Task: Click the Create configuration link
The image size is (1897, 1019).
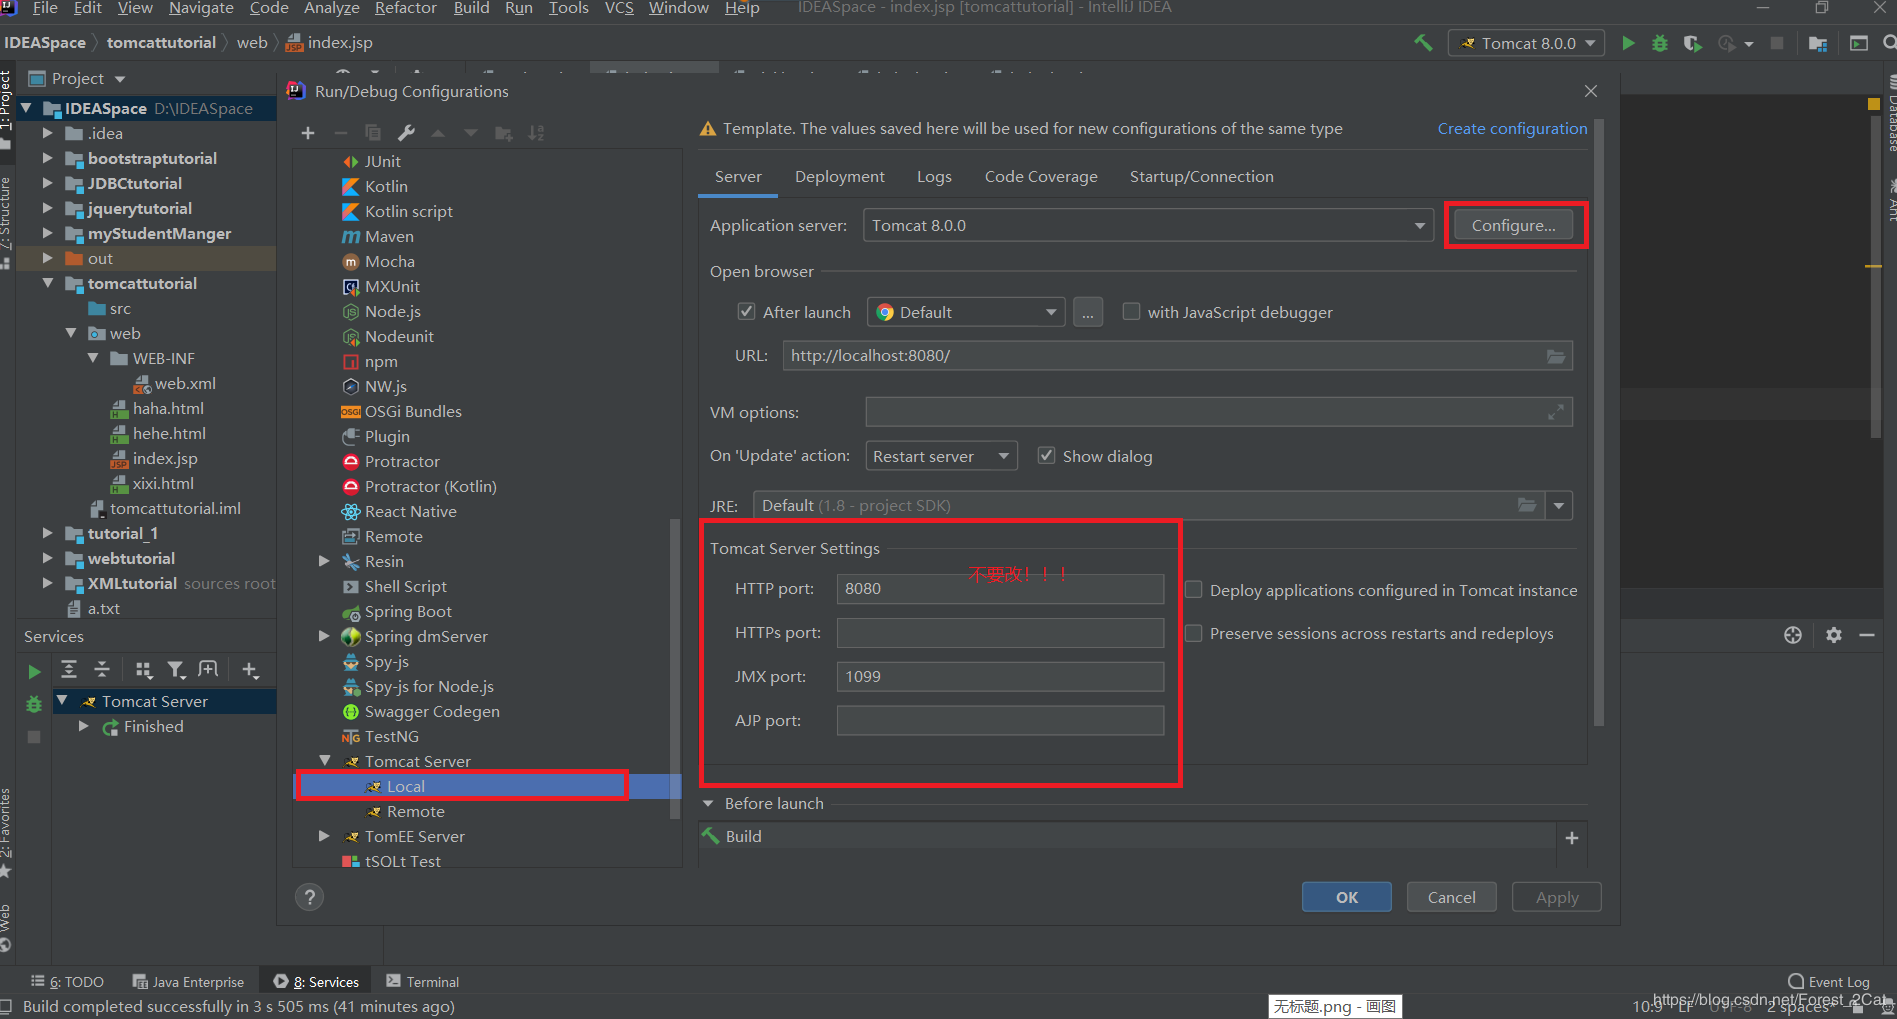Action: [x=1511, y=129]
